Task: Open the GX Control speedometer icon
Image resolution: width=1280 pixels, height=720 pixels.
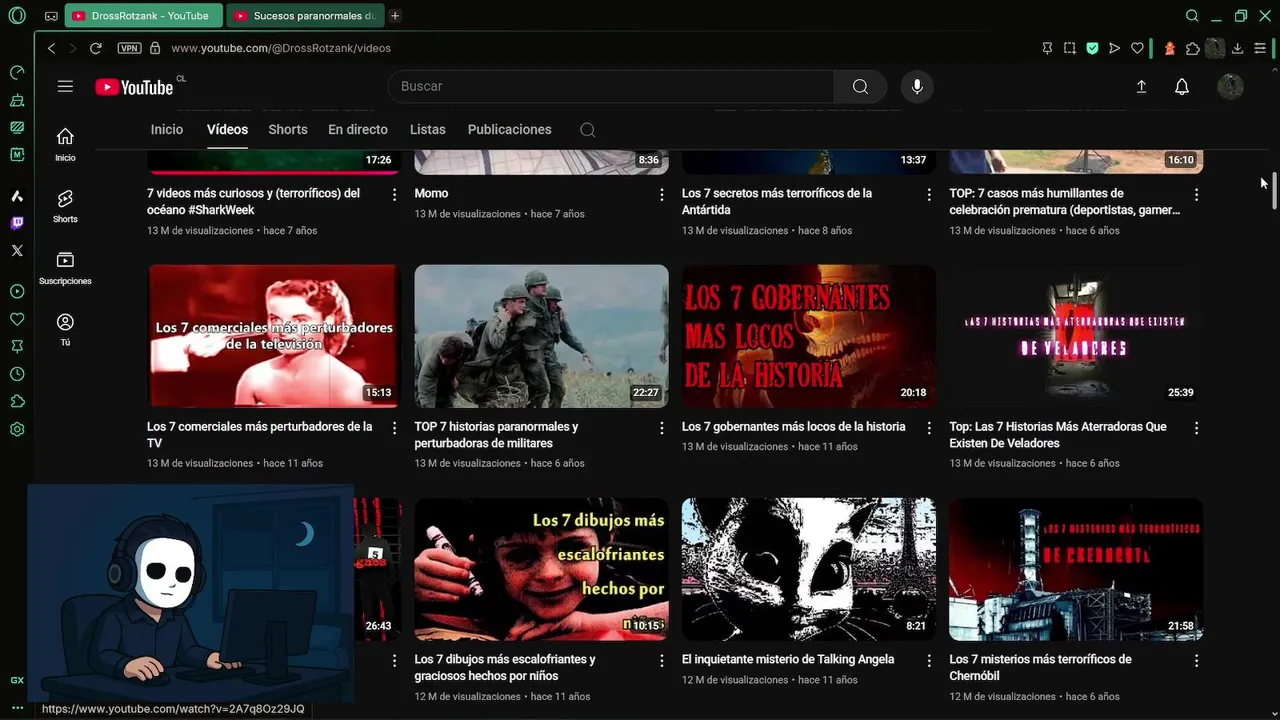Action: click(x=17, y=72)
